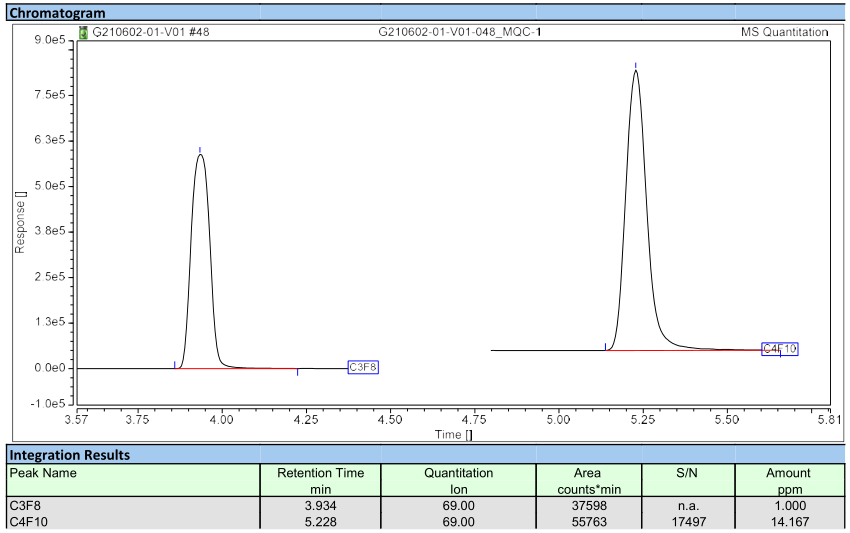Select the C4F10 peak label box
This screenshot has height=533, width=850.
click(780, 349)
